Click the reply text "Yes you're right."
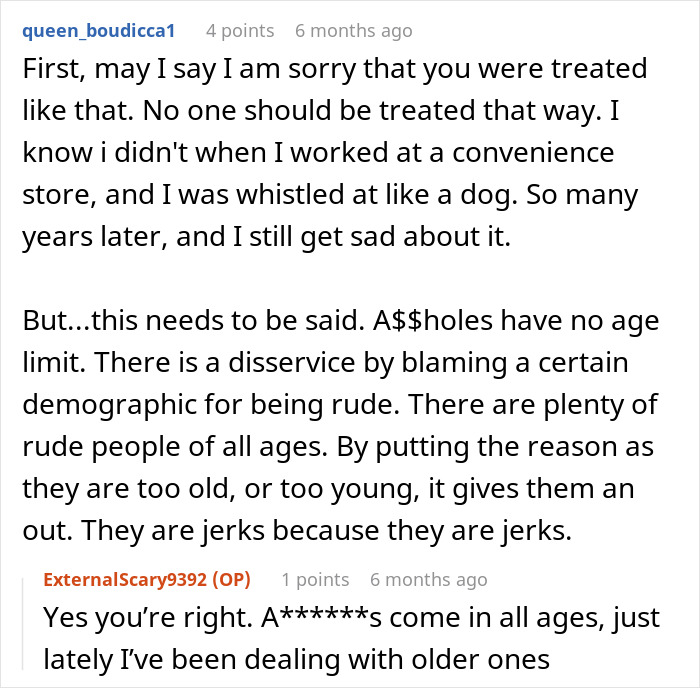This screenshot has width=700, height=688. click(x=148, y=618)
